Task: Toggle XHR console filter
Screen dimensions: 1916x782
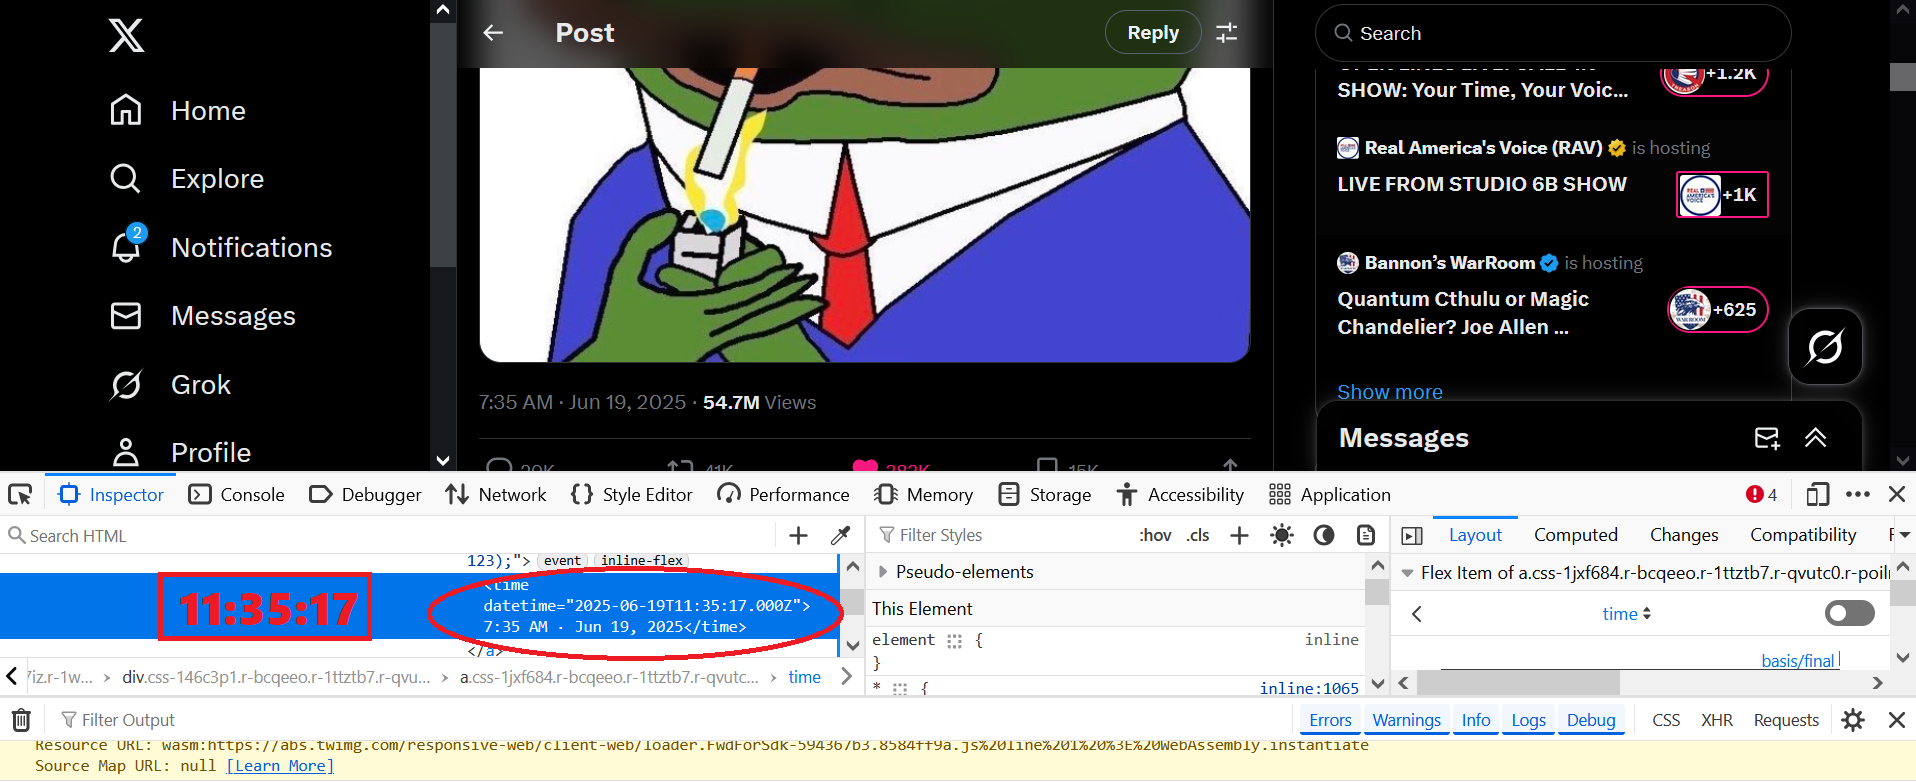Action: [1717, 720]
